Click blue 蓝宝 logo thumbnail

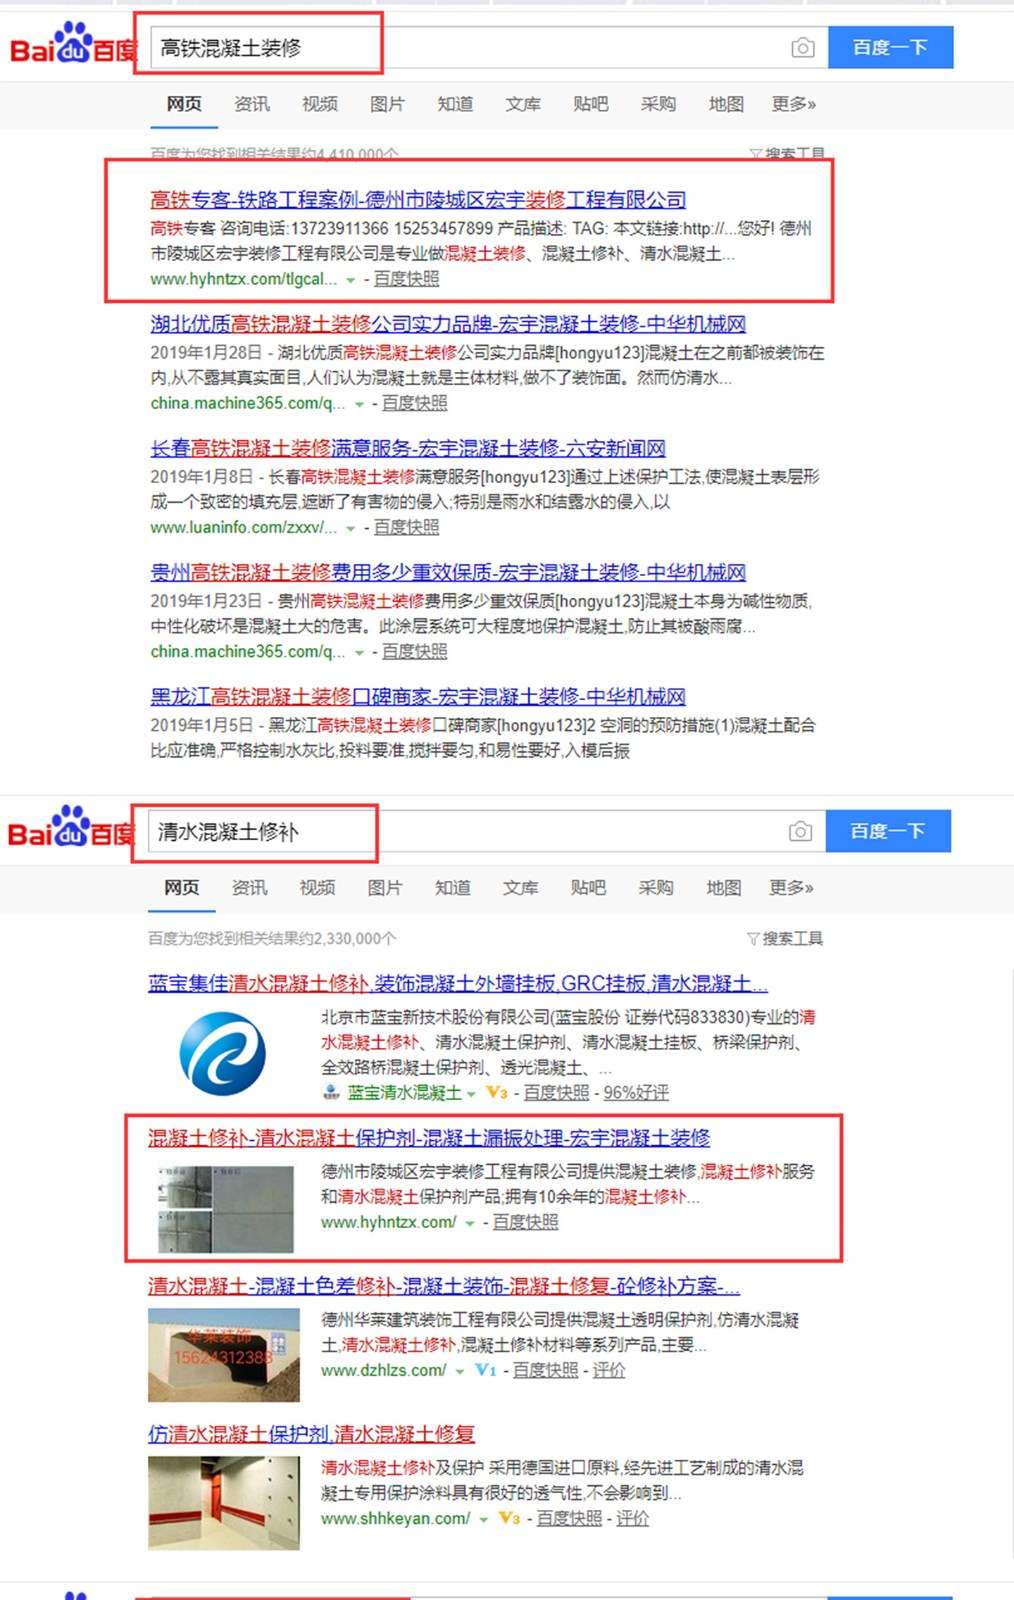coord(223,1054)
